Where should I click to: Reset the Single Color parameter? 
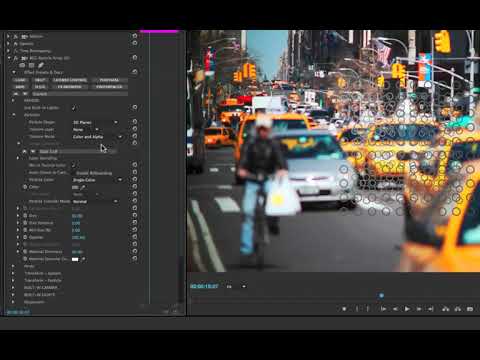click(135, 179)
